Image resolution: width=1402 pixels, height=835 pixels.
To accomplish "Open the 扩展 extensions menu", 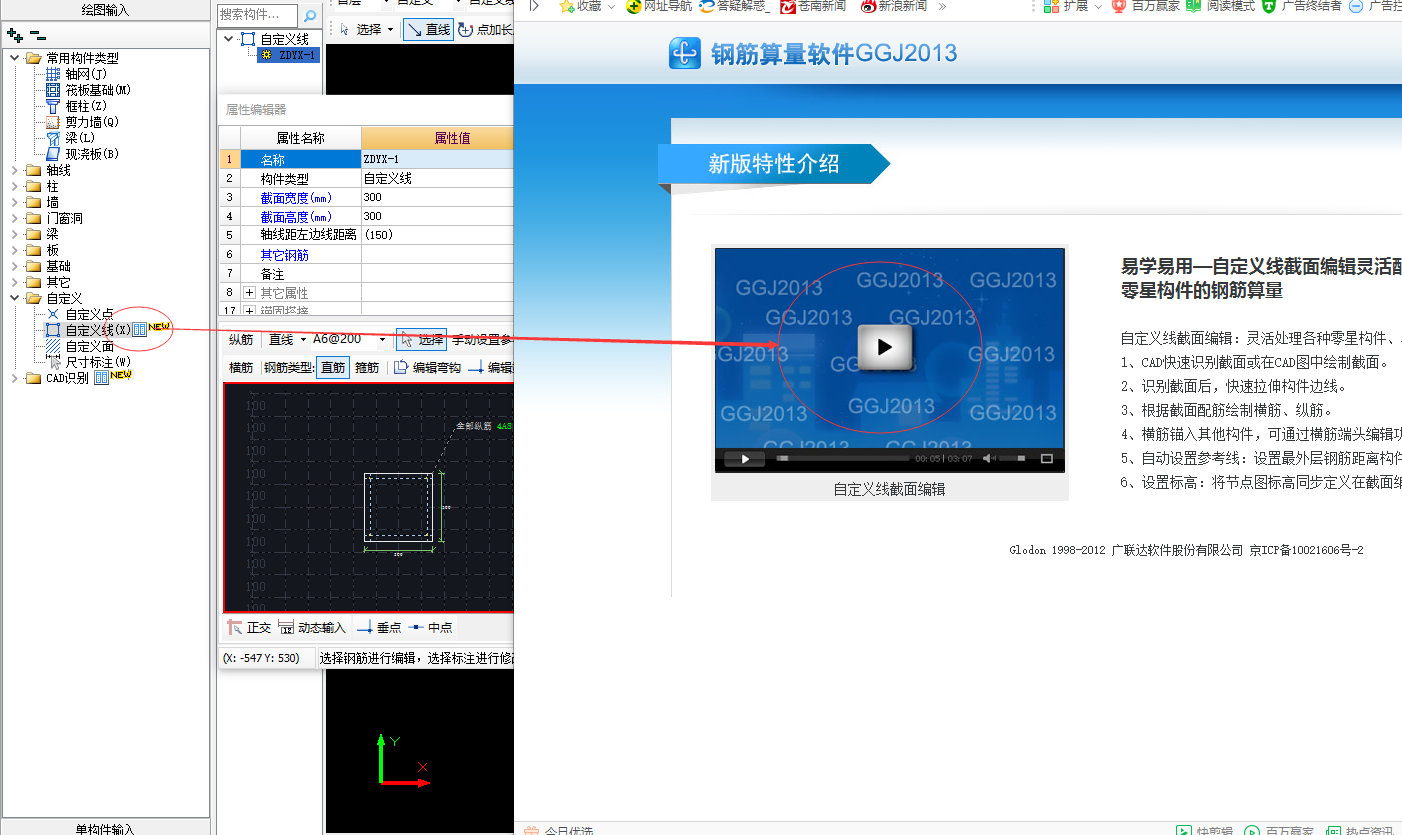I will click(x=1072, y=6).
